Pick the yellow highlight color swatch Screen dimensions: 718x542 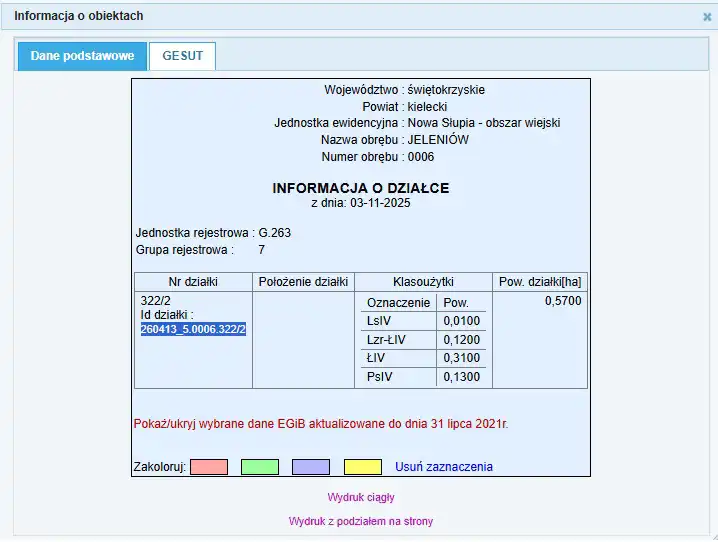tap(363, 467)
